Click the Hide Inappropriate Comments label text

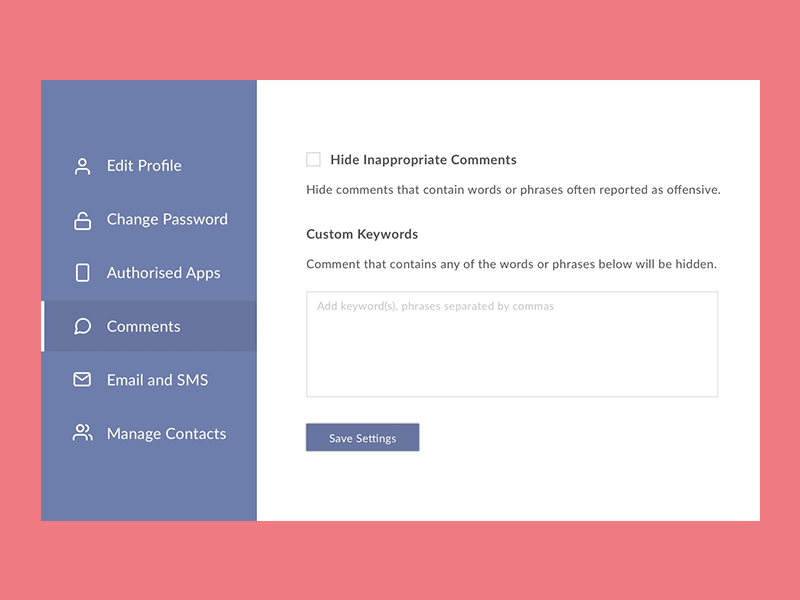click(423, 160)
